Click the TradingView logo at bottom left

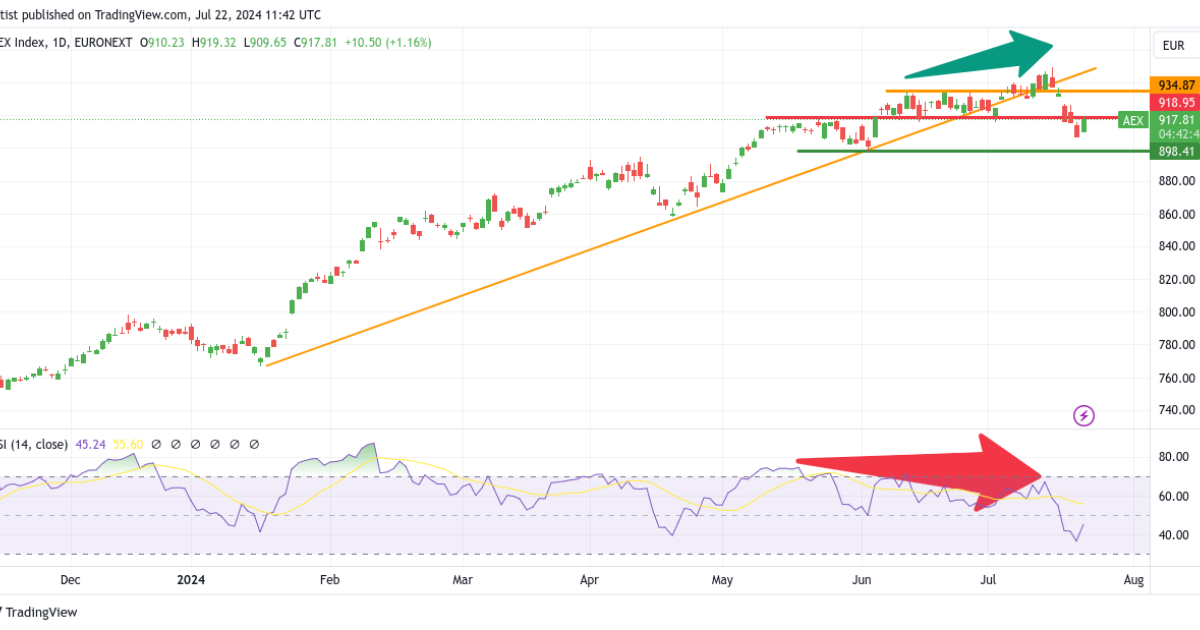point(42,610)
